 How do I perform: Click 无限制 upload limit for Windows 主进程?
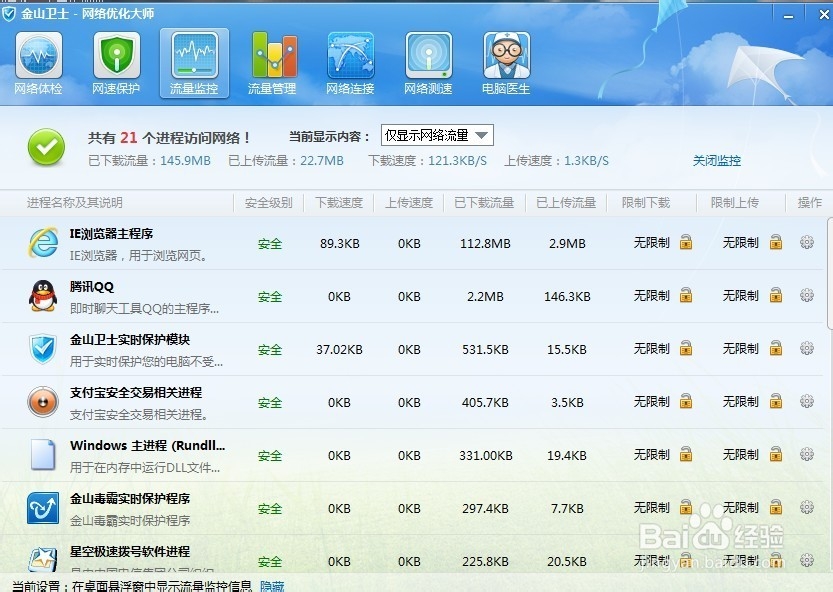(741, 455)
